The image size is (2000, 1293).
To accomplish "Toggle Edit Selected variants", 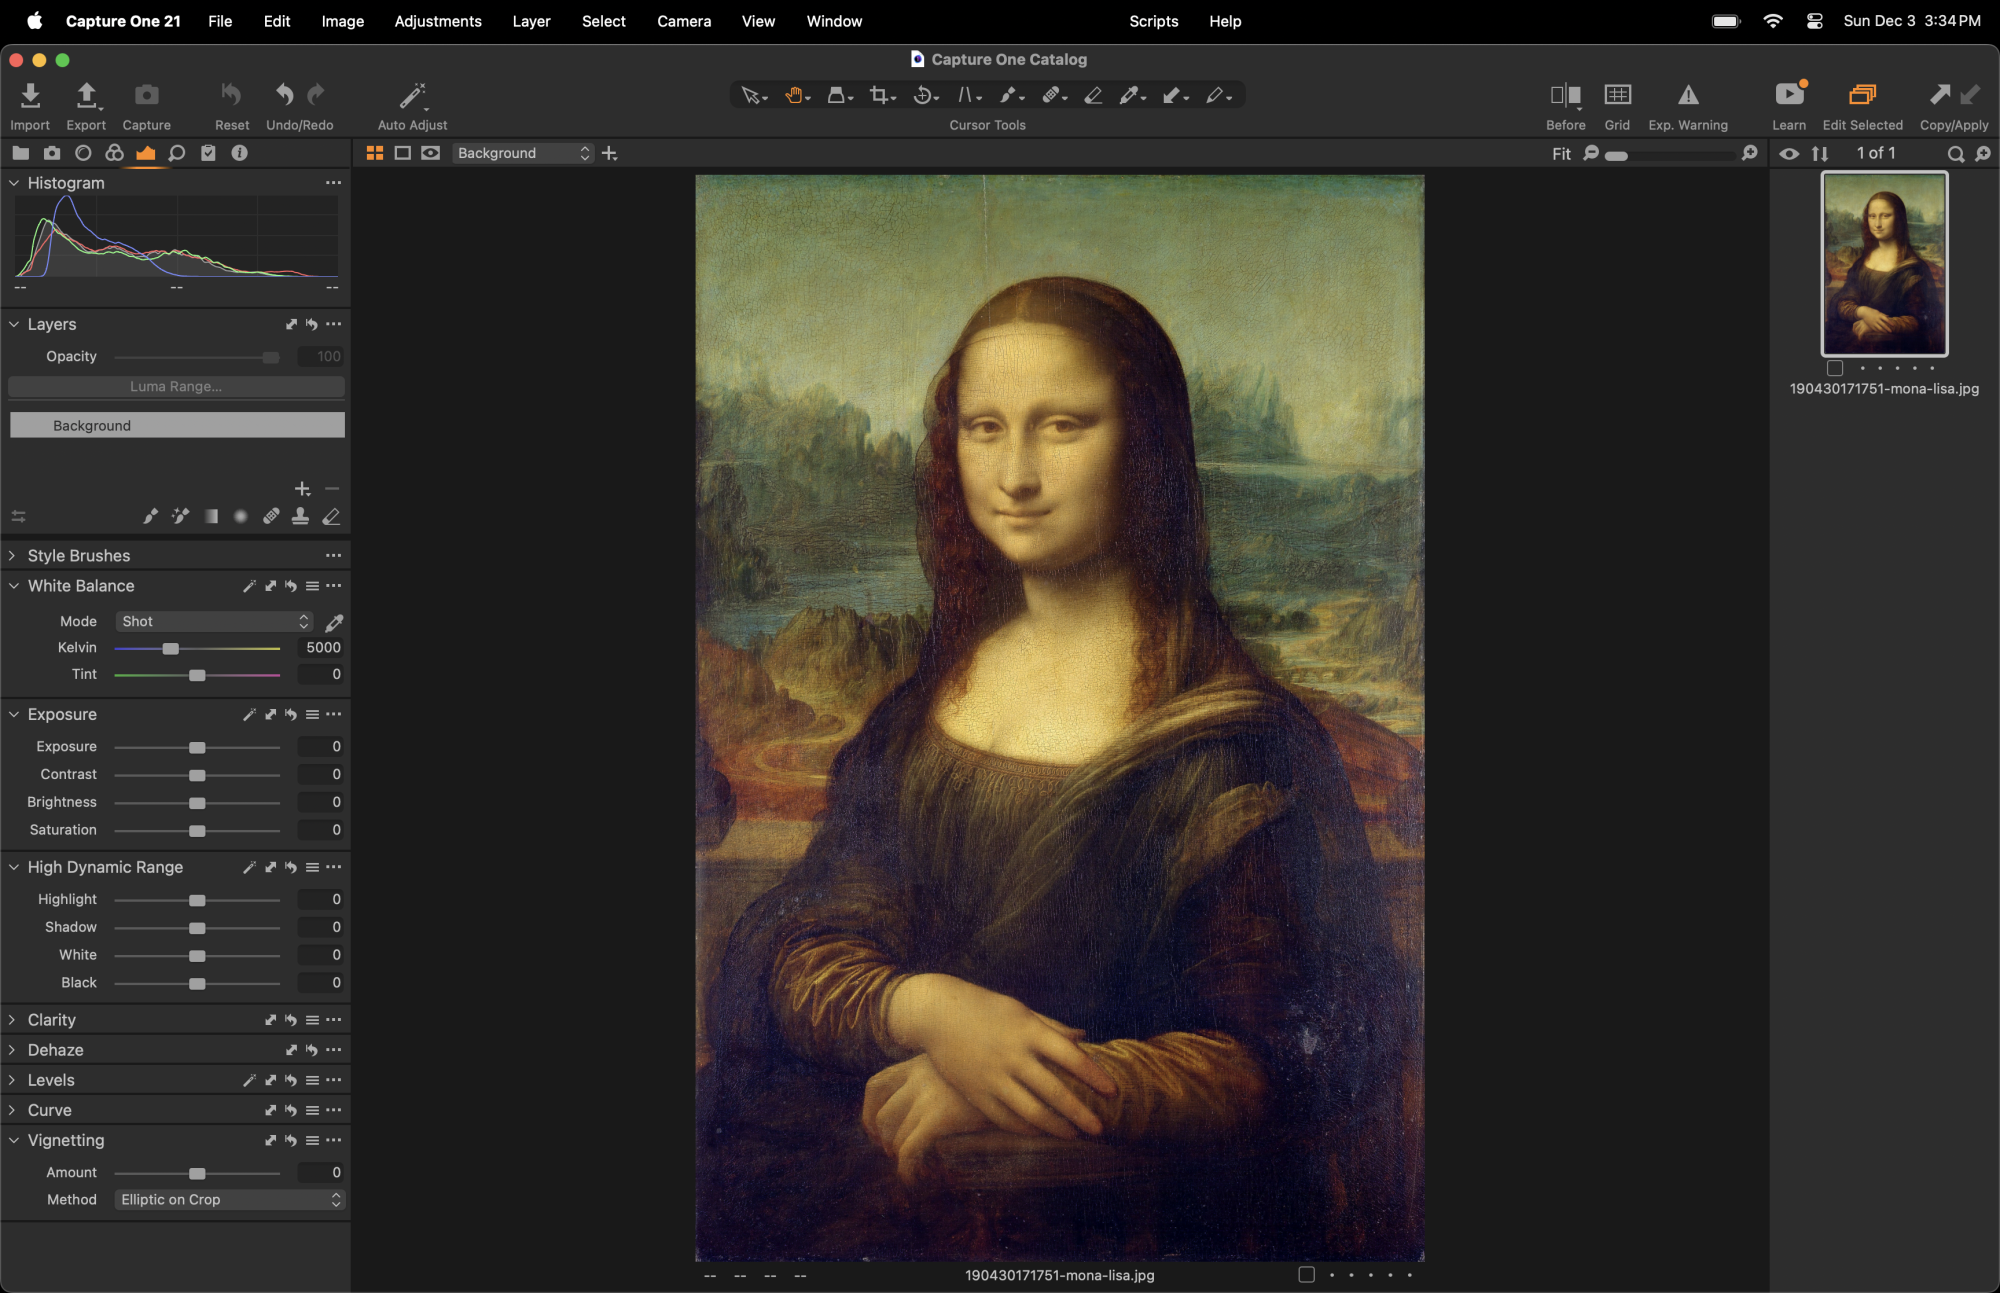I will point(1862,95).
